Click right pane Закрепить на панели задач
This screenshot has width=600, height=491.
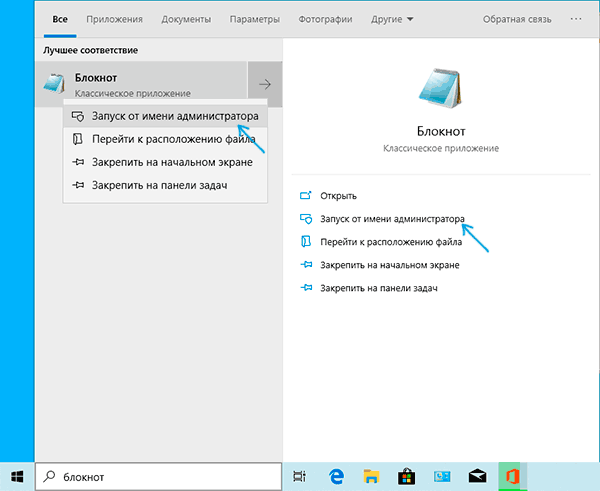click(x=379, y=288)
